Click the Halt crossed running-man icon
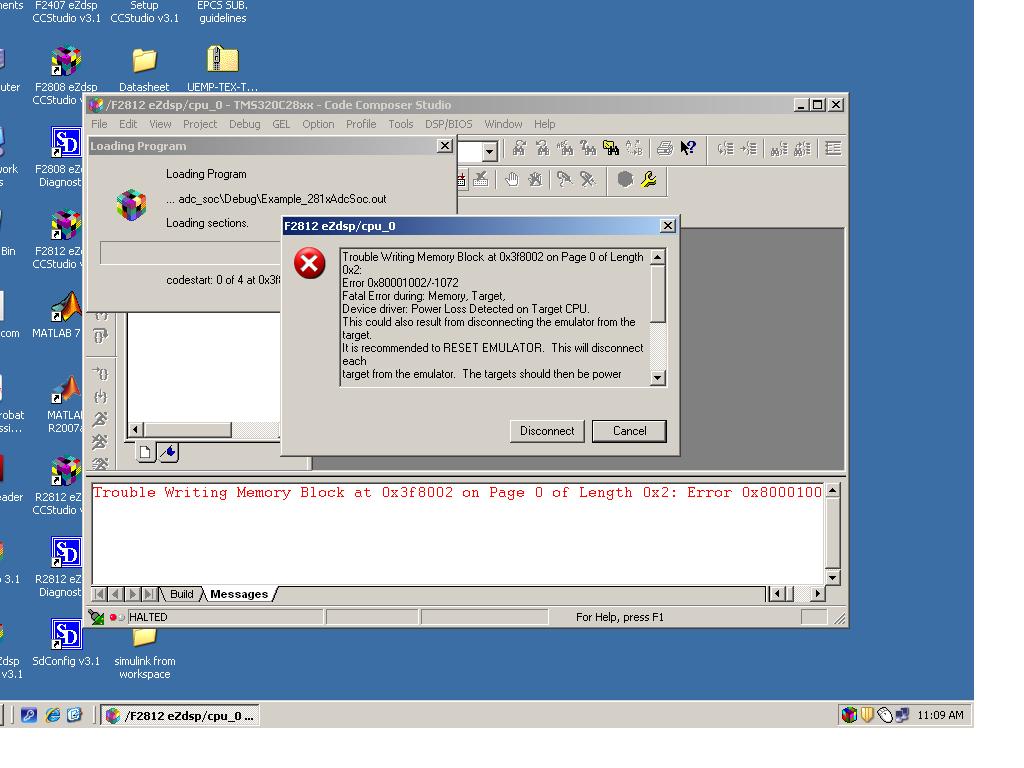 (100, 443)
